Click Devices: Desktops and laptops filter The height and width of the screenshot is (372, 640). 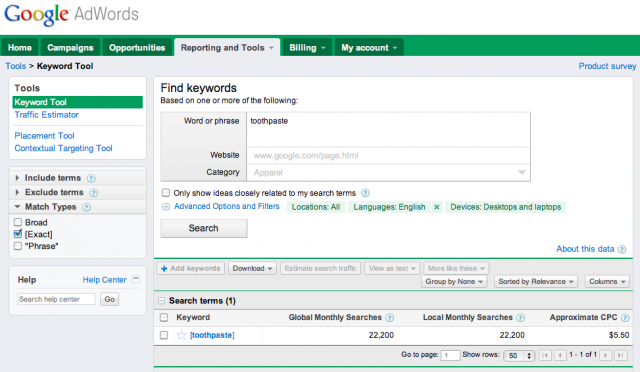point(506,207)
